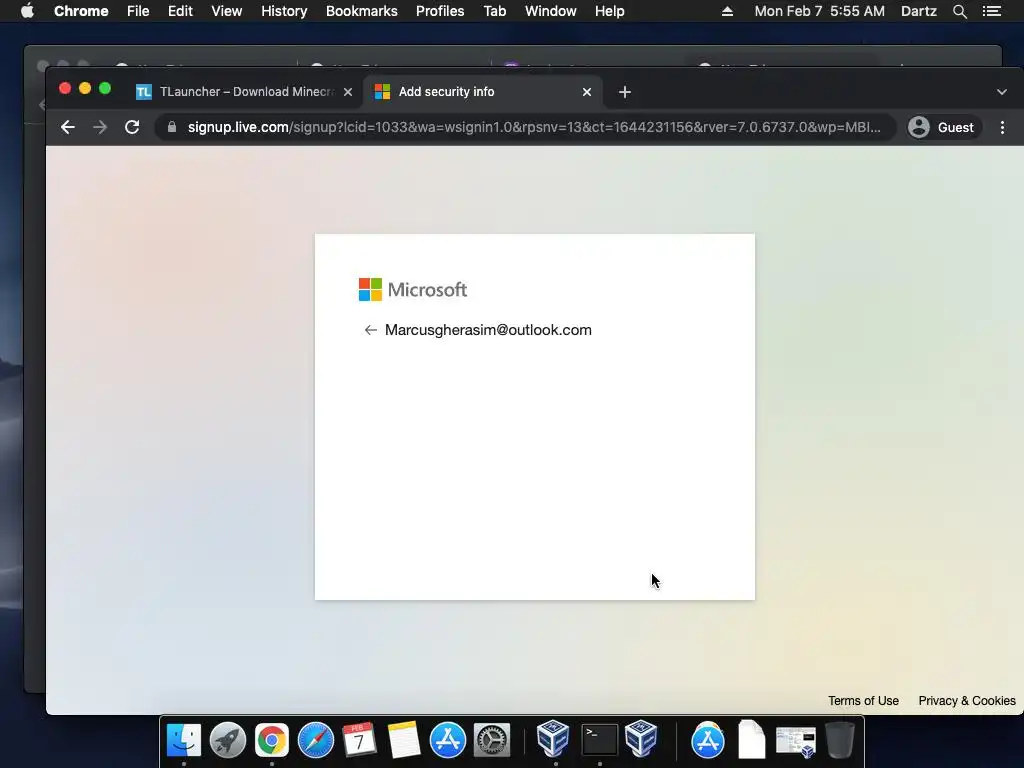Open Notes in the Dock
Viewport: 1024px width, 768px height.
pos(404,740)
